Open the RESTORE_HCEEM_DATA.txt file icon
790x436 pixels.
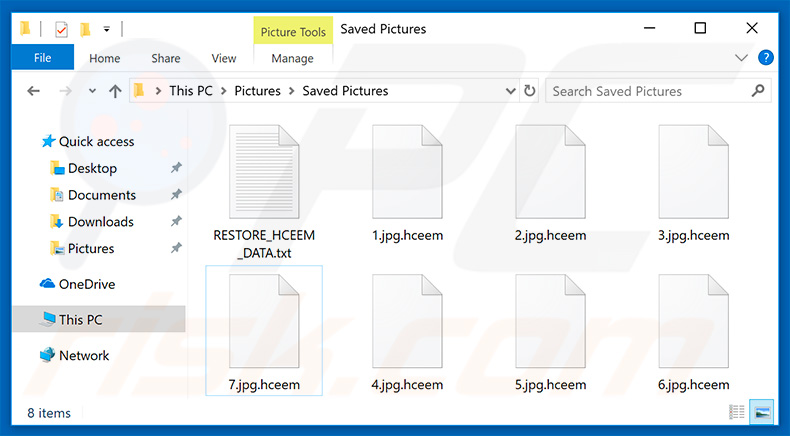coord(264,172)
